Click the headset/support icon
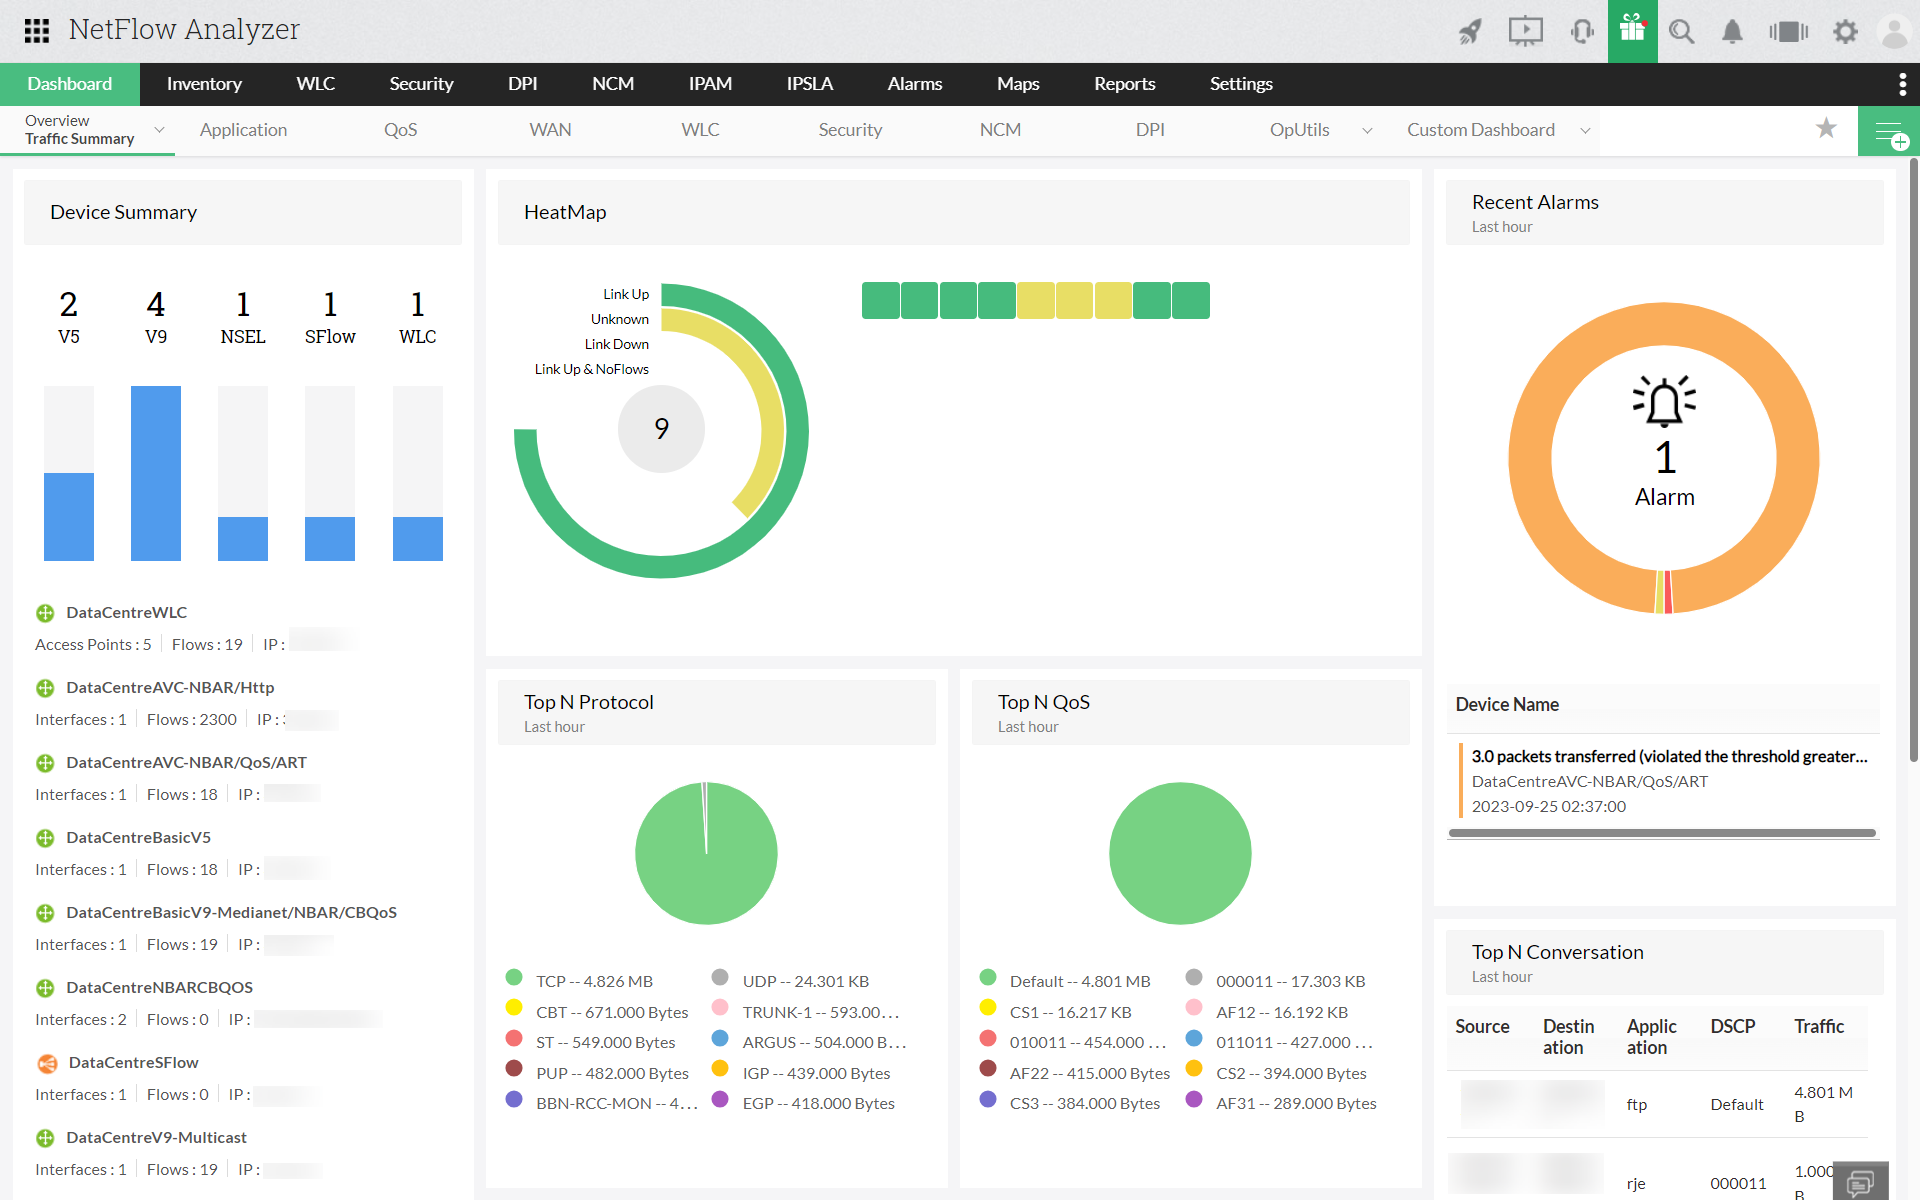Screen dimensions: 1920x1200 coord(1579,30)
